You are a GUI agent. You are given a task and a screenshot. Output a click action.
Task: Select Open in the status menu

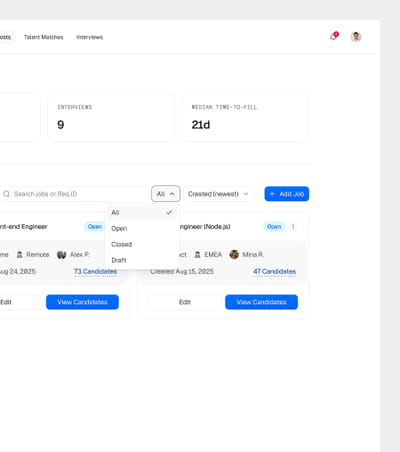coord(142,228)
